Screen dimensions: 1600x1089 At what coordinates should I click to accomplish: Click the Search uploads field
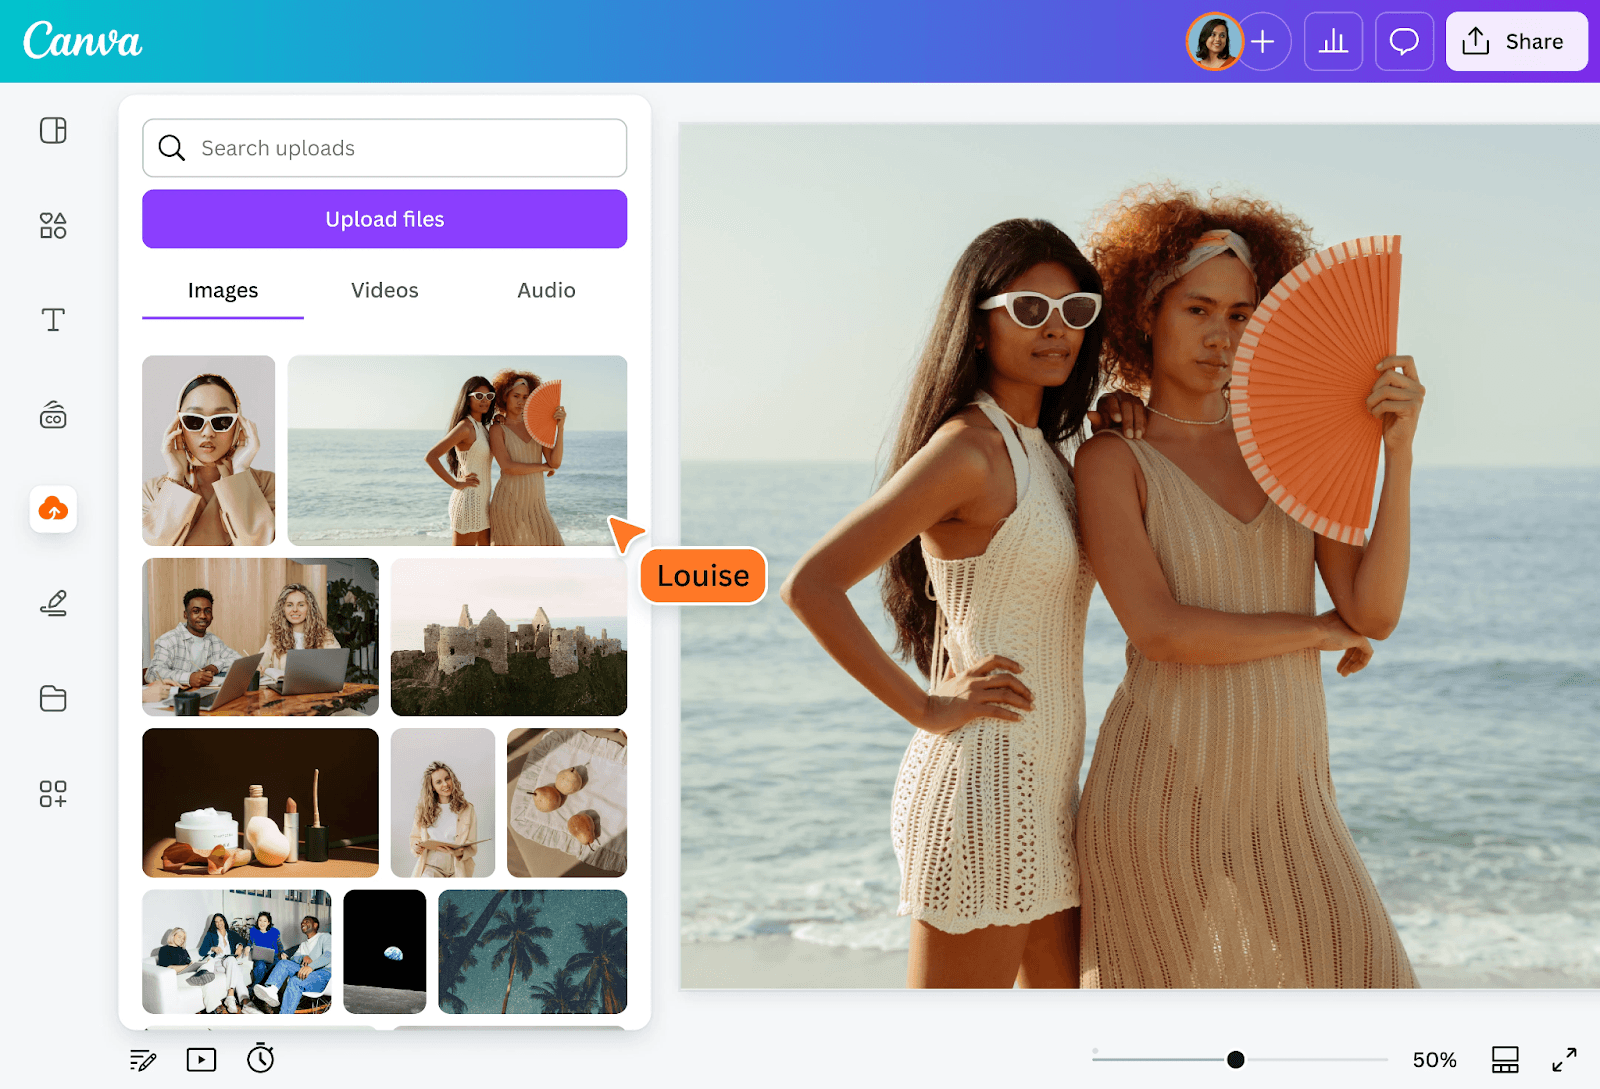coord(384,148)
